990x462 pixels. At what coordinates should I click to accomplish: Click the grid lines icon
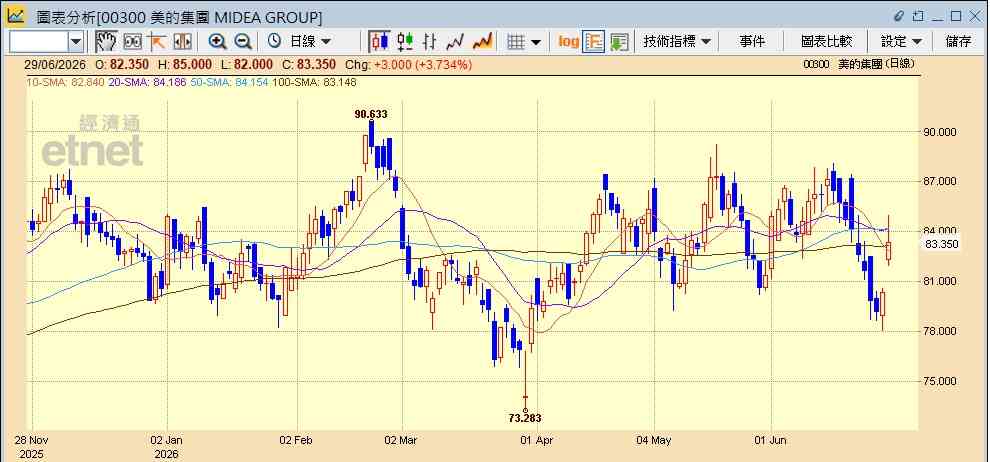[516, 42]
